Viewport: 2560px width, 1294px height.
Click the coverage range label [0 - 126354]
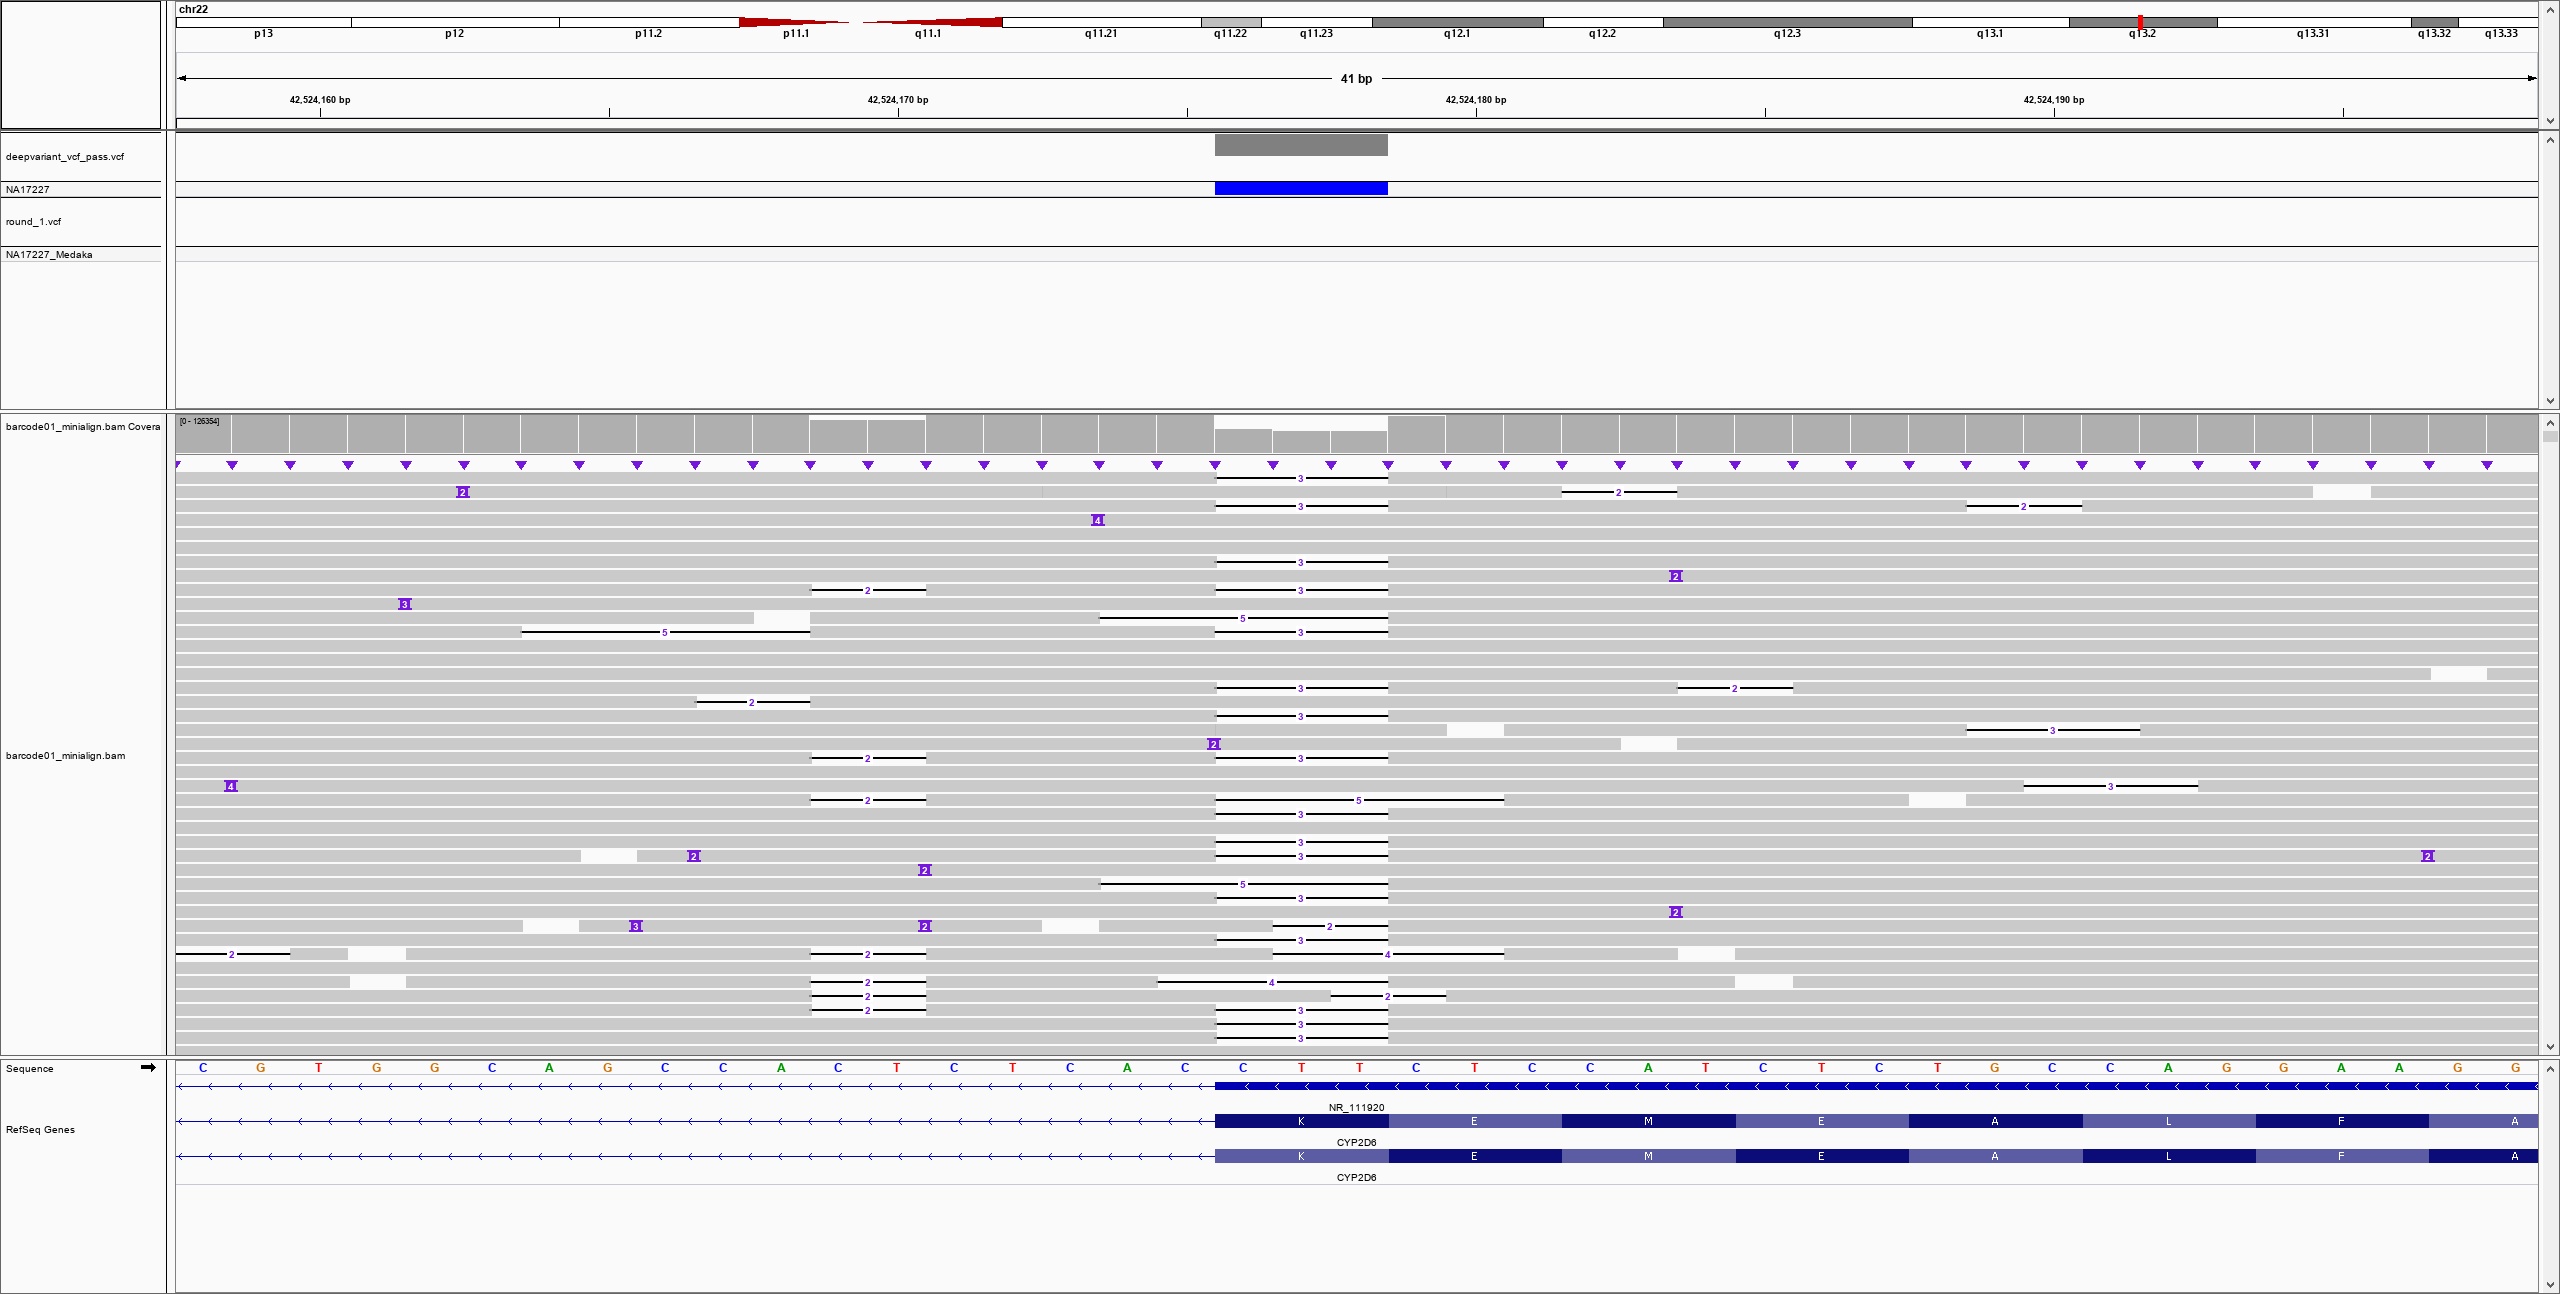[x=198, y=420]
